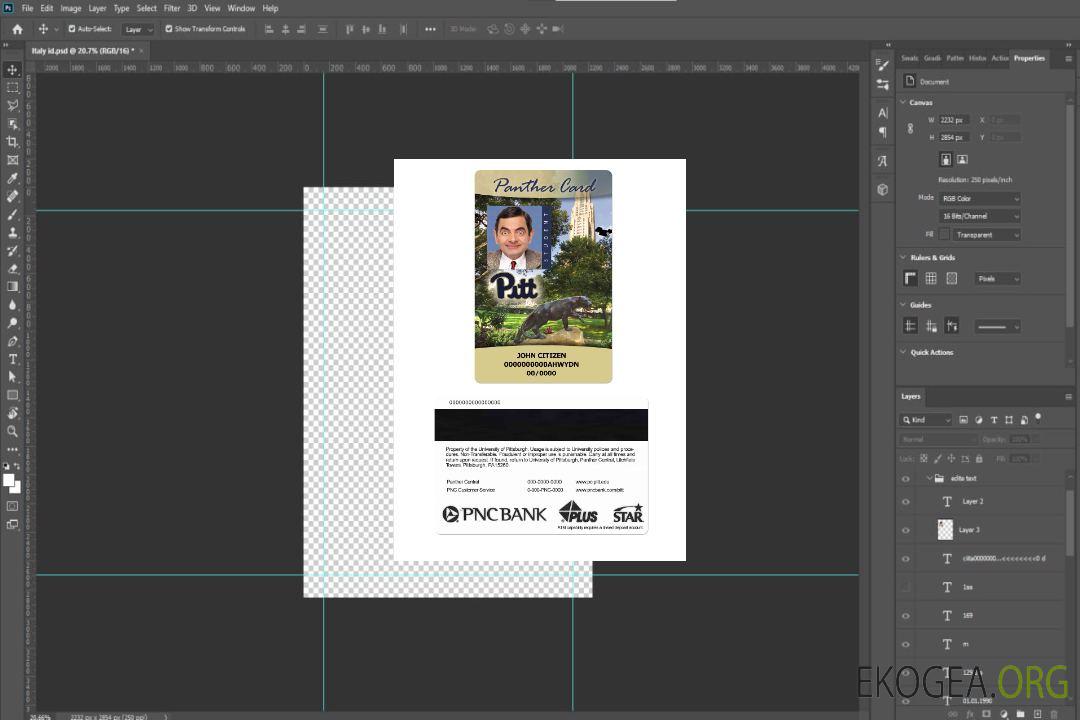The height and width of the screenshot is (720, 1080).
Task: Open the Fill Transparent dropdown
Action: pyautogui.click(x=986, y=235)
